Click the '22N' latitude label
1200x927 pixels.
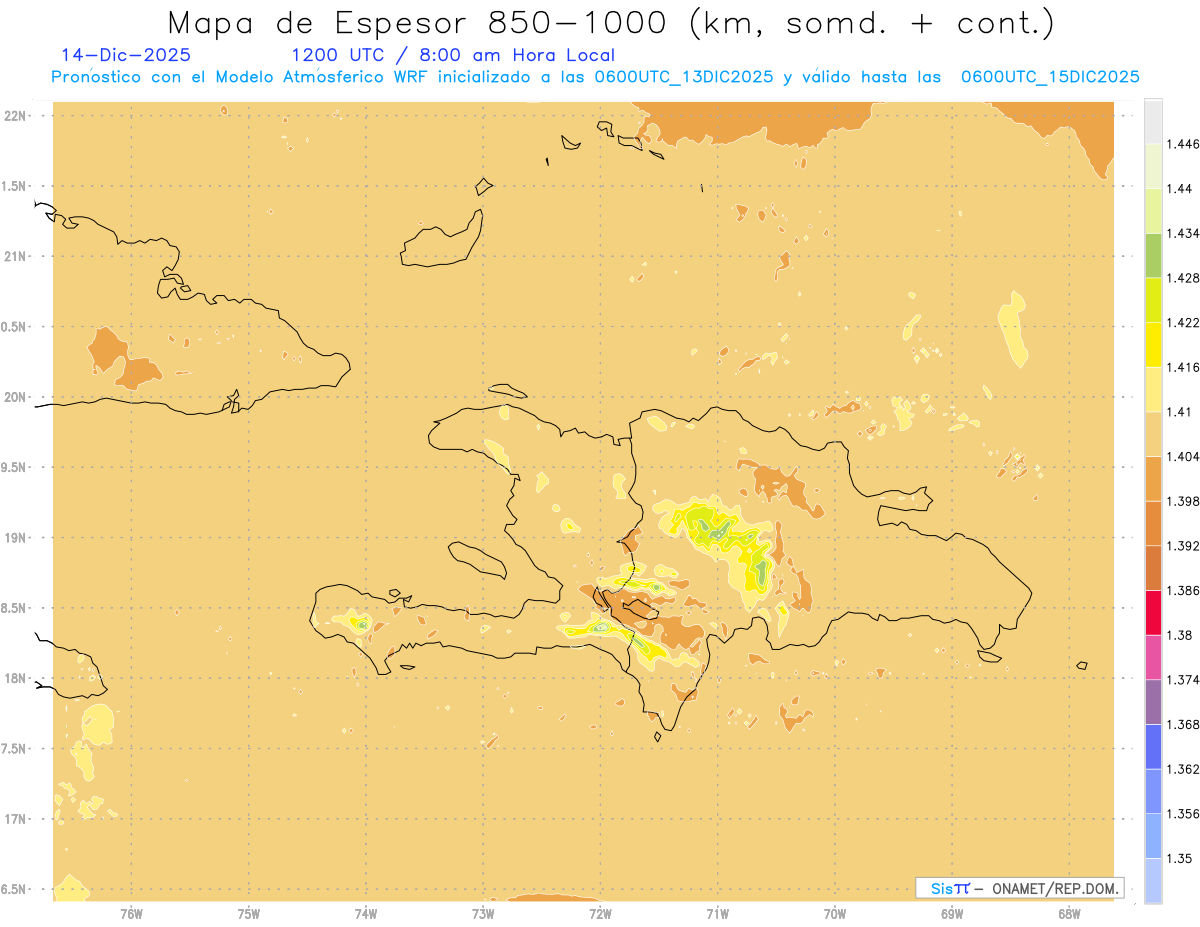click(x=17, y=116)
